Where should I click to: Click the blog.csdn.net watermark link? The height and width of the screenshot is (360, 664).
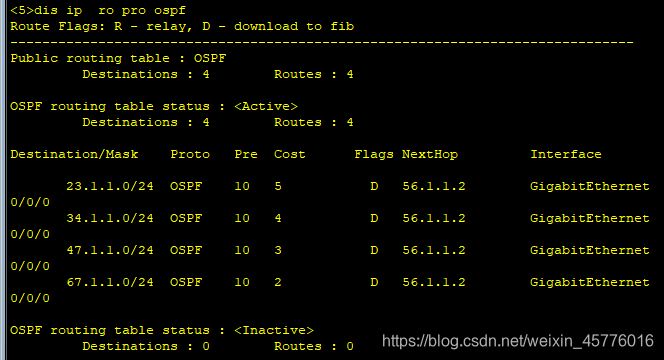click(518, 341)
